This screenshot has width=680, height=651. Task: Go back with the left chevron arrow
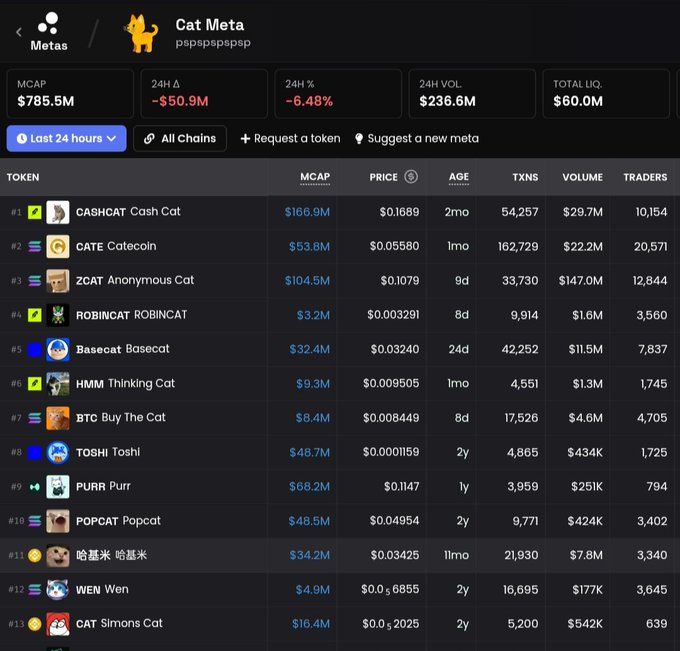(19, 32)
